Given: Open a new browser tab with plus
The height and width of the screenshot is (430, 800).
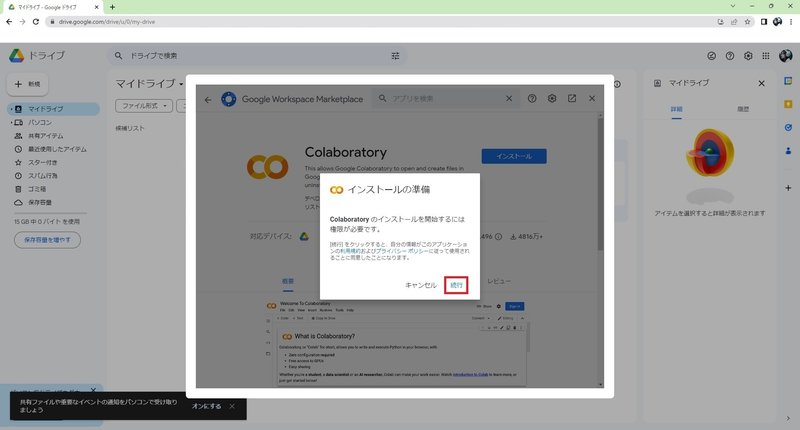Looking at the screenshot, I should [112, 7].
